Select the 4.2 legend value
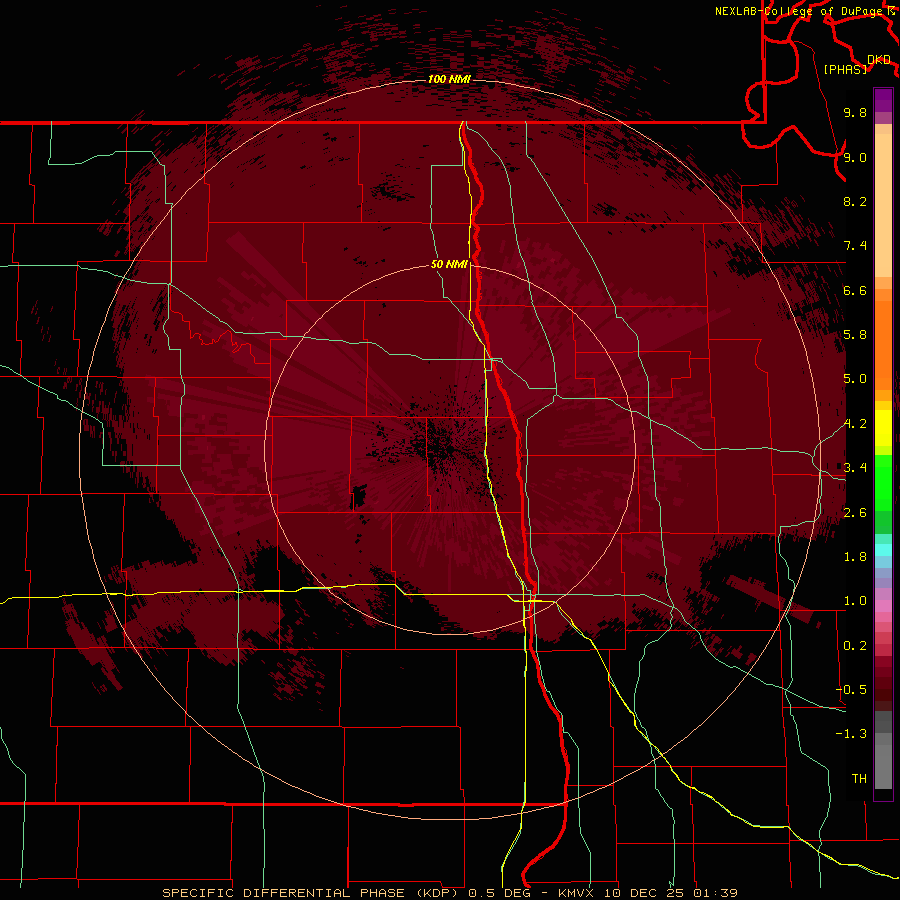 tap(855, 424)
